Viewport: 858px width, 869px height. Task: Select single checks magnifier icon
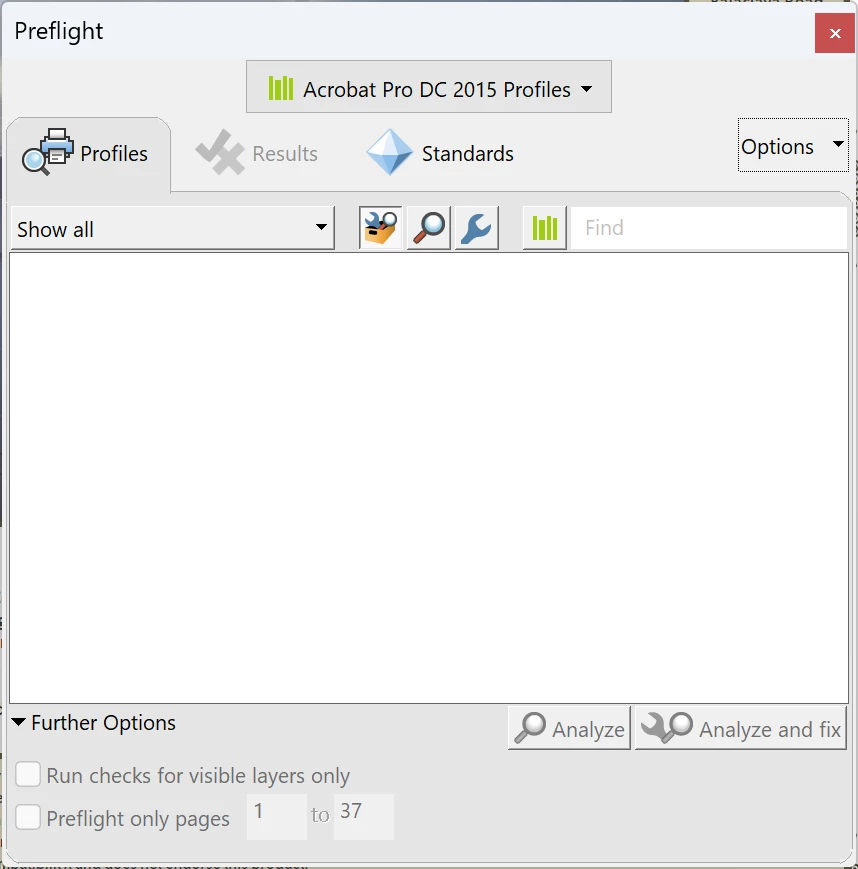[428, 228]
